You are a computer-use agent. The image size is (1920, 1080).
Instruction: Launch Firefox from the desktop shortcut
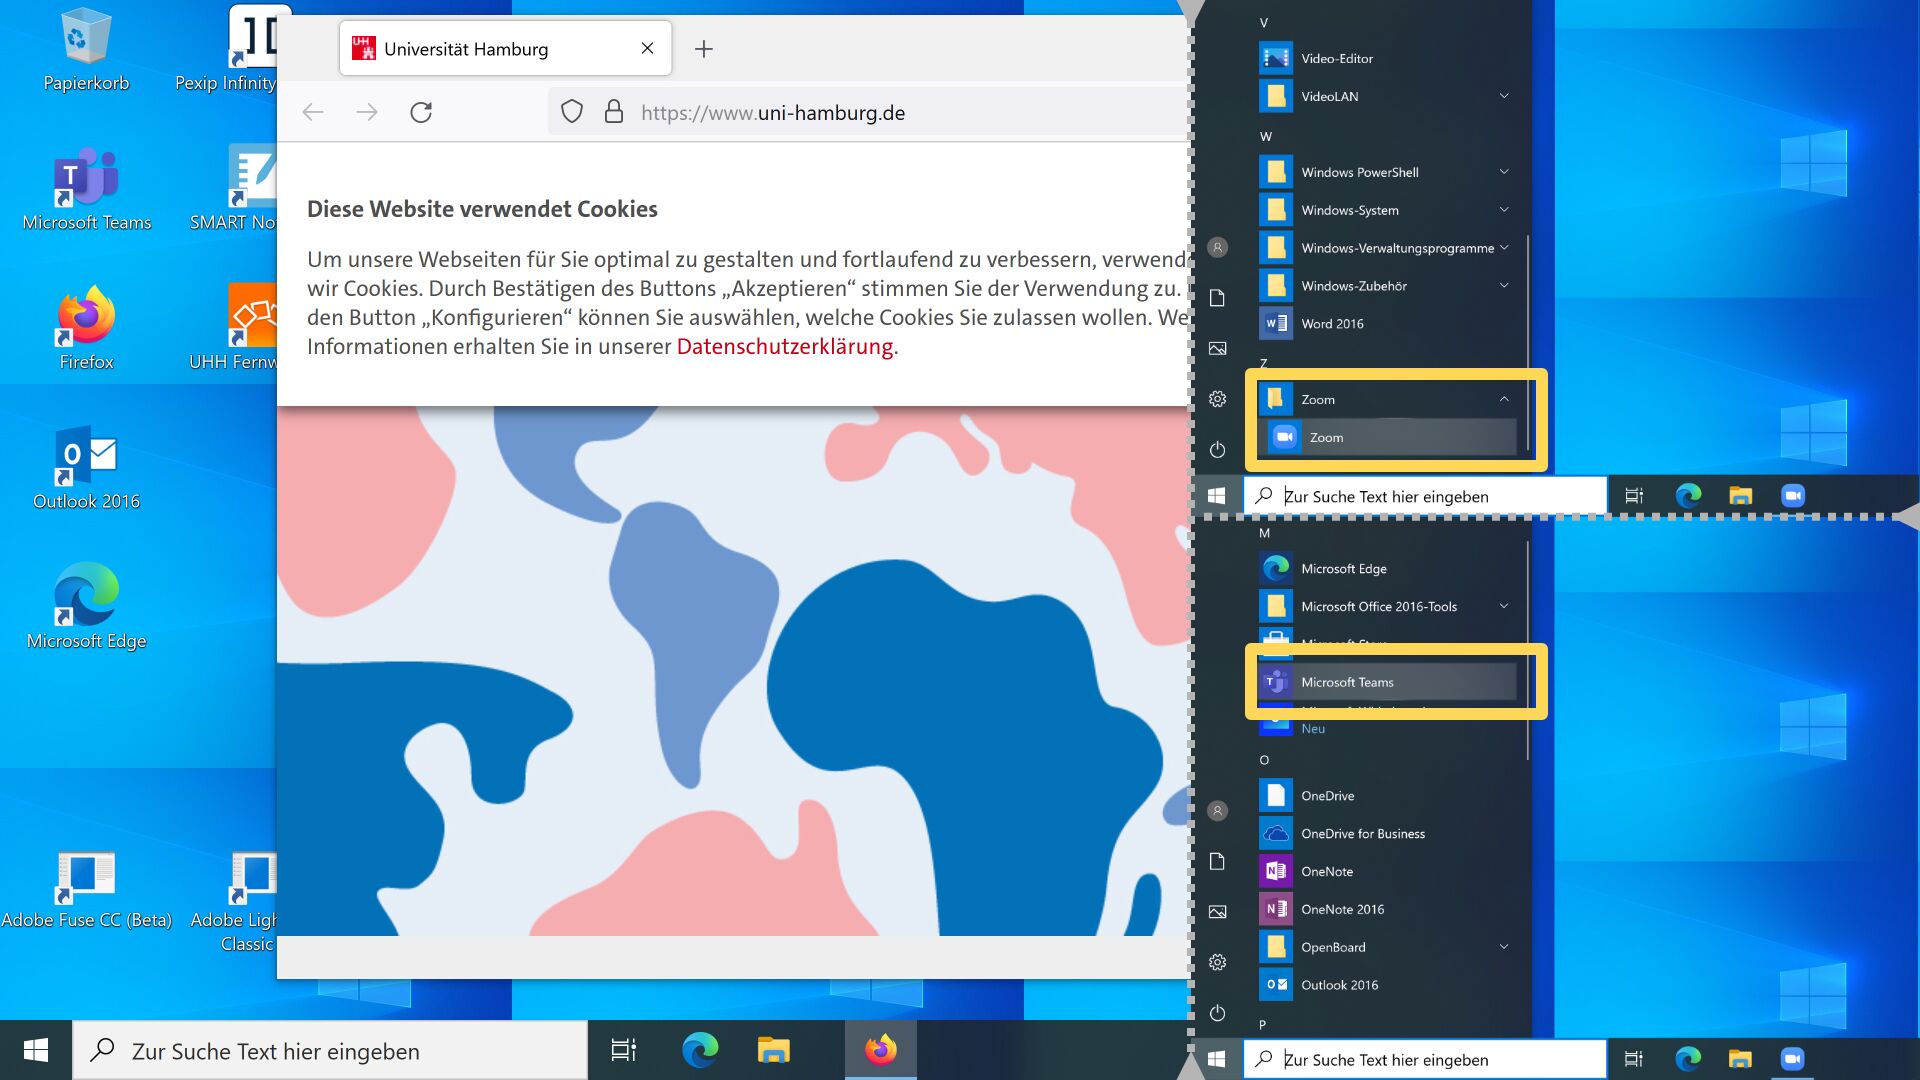coord(86,329)
